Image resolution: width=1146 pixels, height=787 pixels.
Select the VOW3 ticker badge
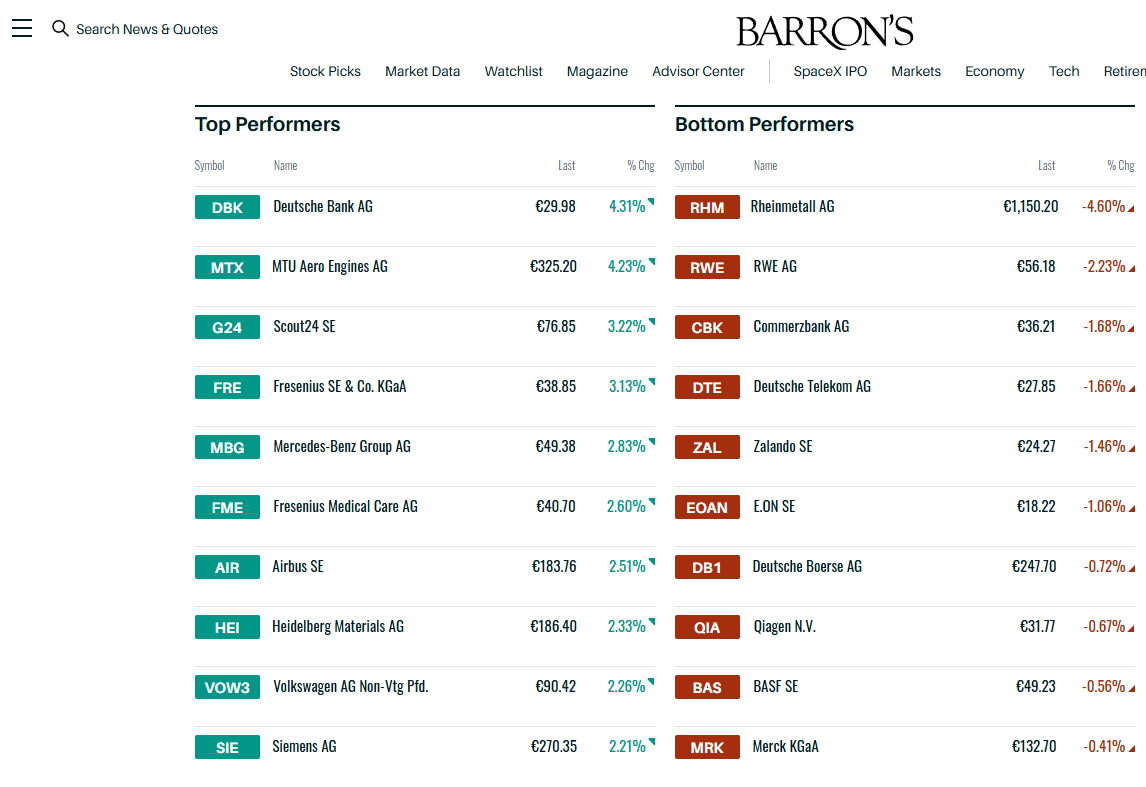(x=227, y=688)
